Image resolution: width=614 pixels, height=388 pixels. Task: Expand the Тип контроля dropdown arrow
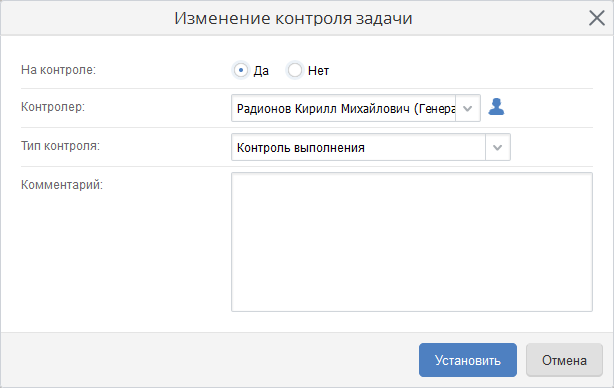pyautogui.click(x=498, y=147)
